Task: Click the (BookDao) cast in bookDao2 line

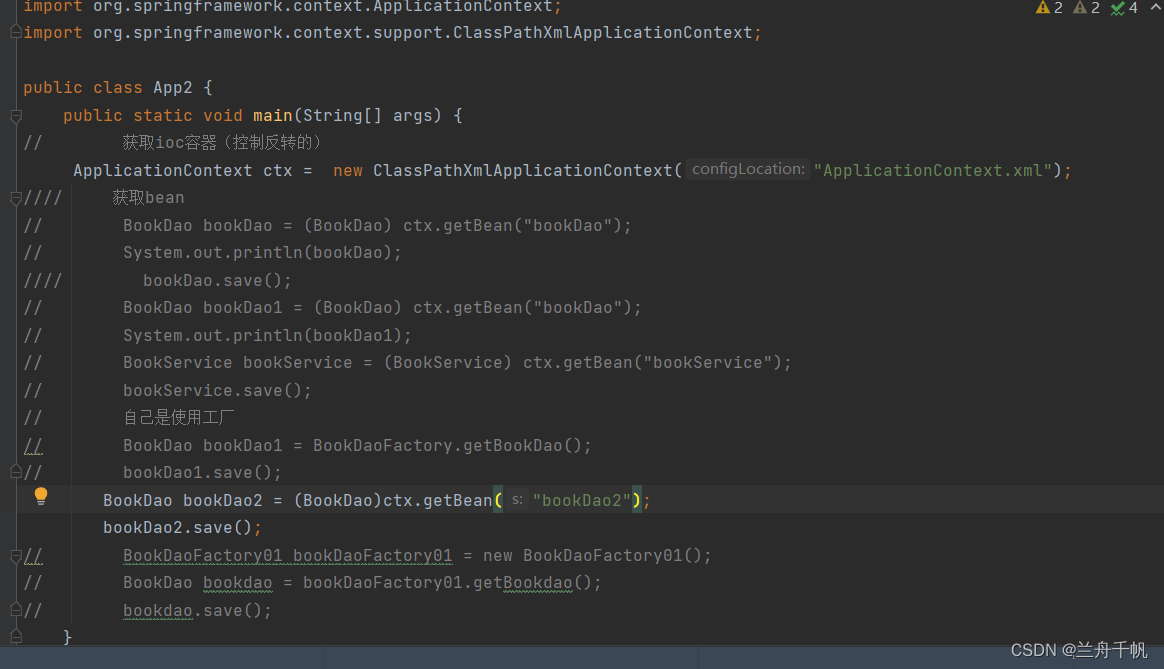Action: (x=338, y=500)
